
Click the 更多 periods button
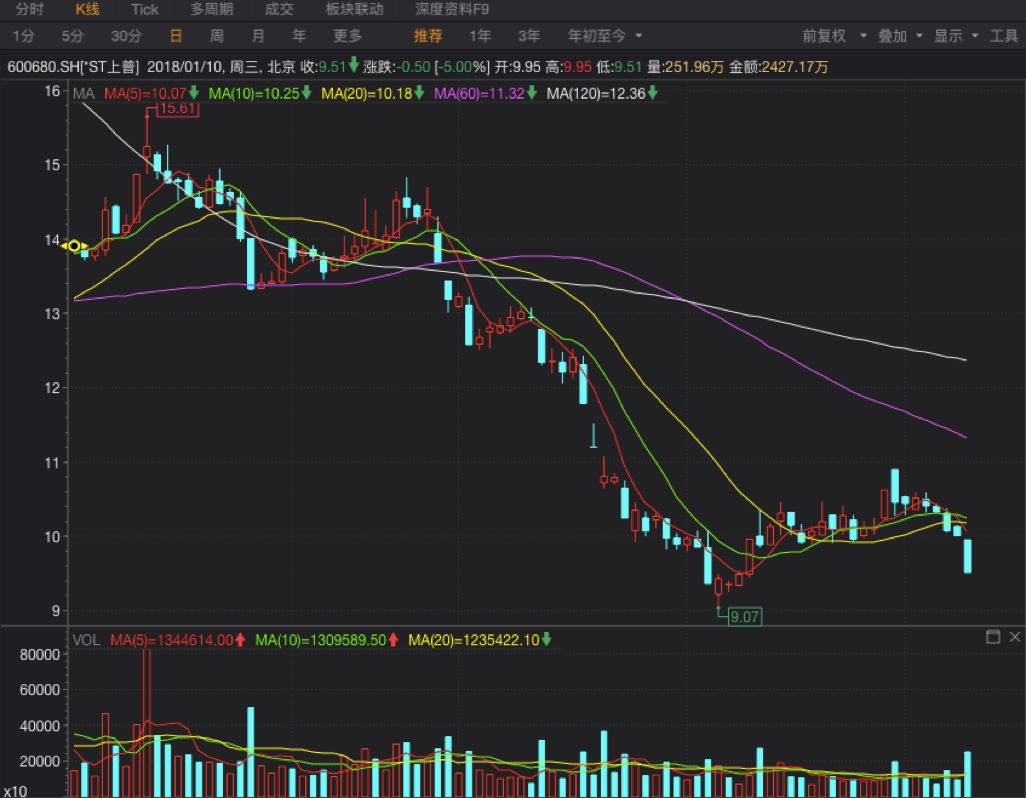[x=347, y=35]
